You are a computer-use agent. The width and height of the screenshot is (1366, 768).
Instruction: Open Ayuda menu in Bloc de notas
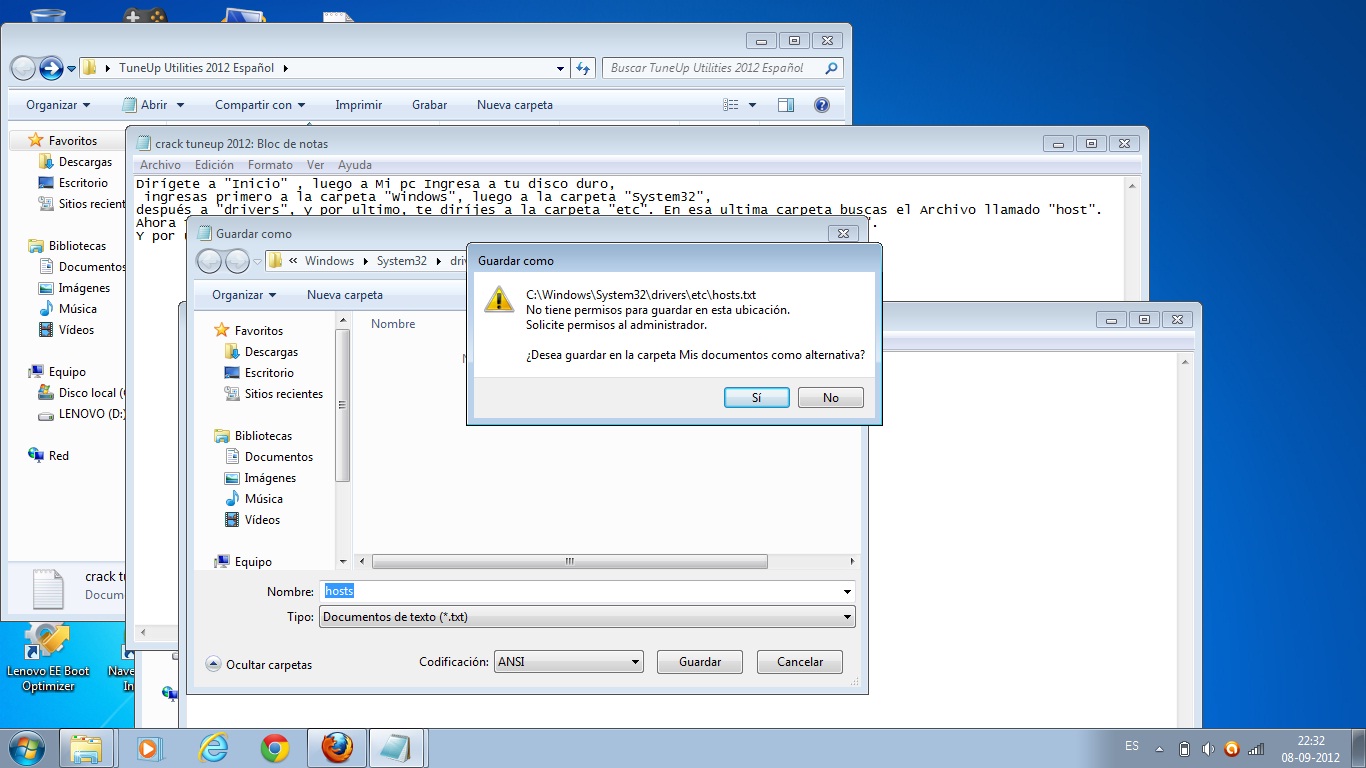point(355,165)
